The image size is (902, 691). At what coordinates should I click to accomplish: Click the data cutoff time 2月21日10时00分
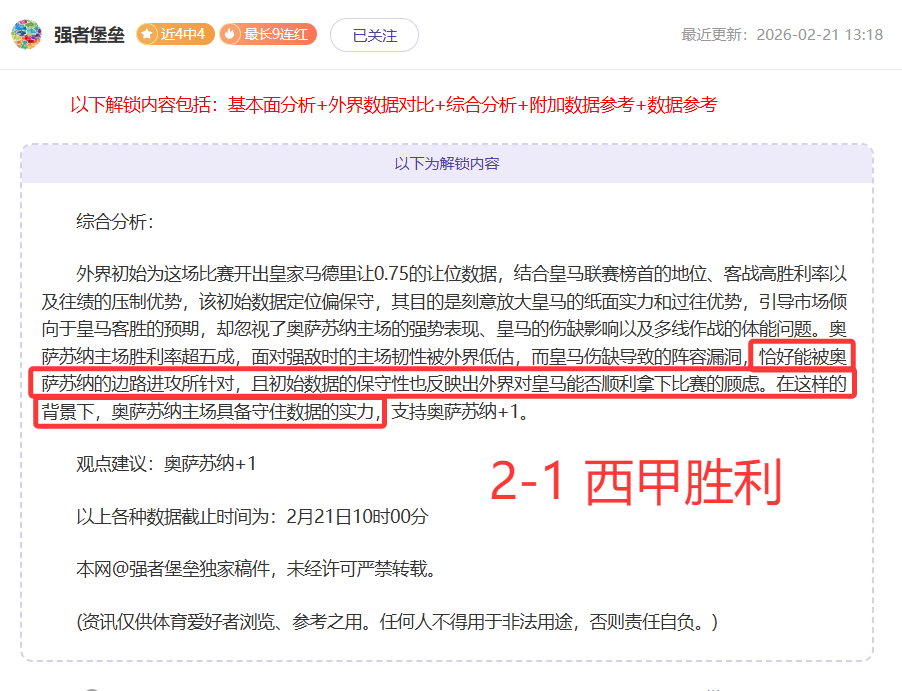(x=357, y=517)
